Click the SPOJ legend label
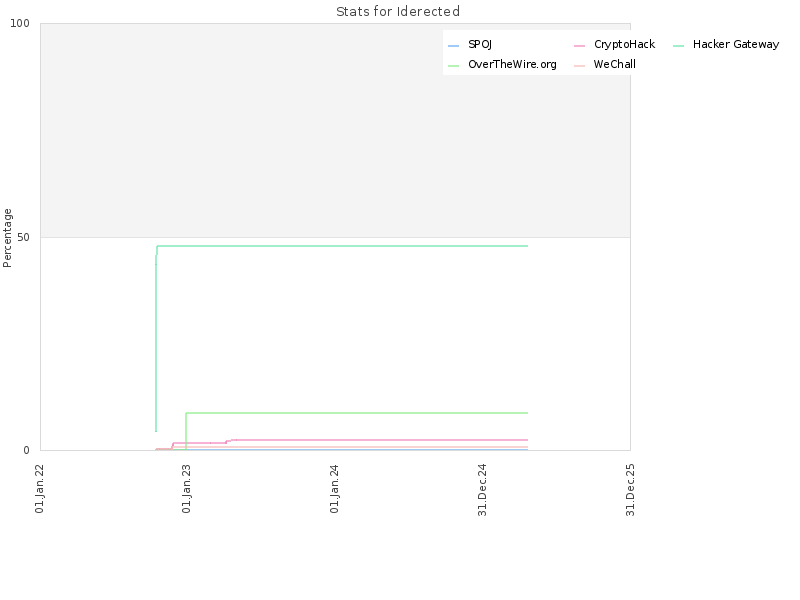The width and height of the screenshot is (800, 600). pos(480,44)
